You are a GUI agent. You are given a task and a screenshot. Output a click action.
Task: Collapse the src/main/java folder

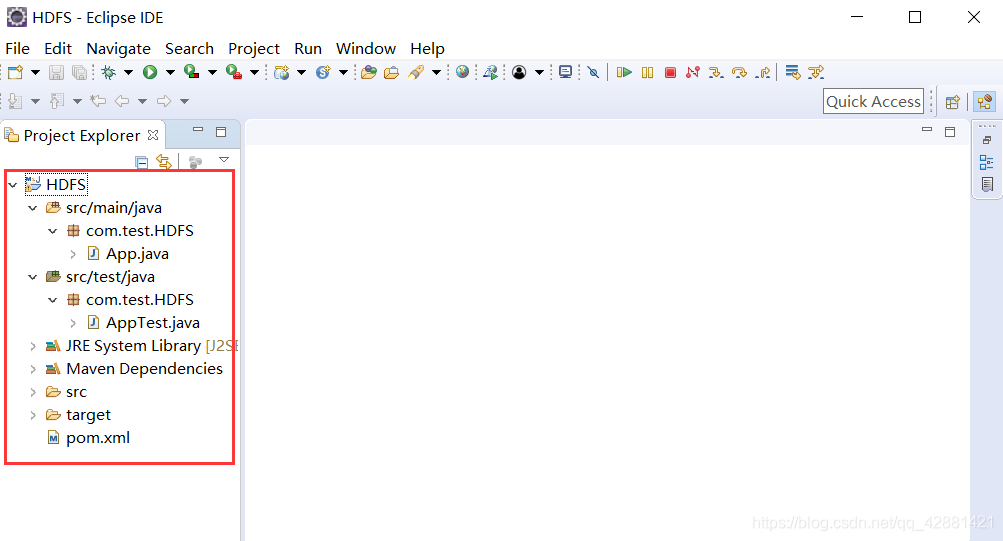33,208
